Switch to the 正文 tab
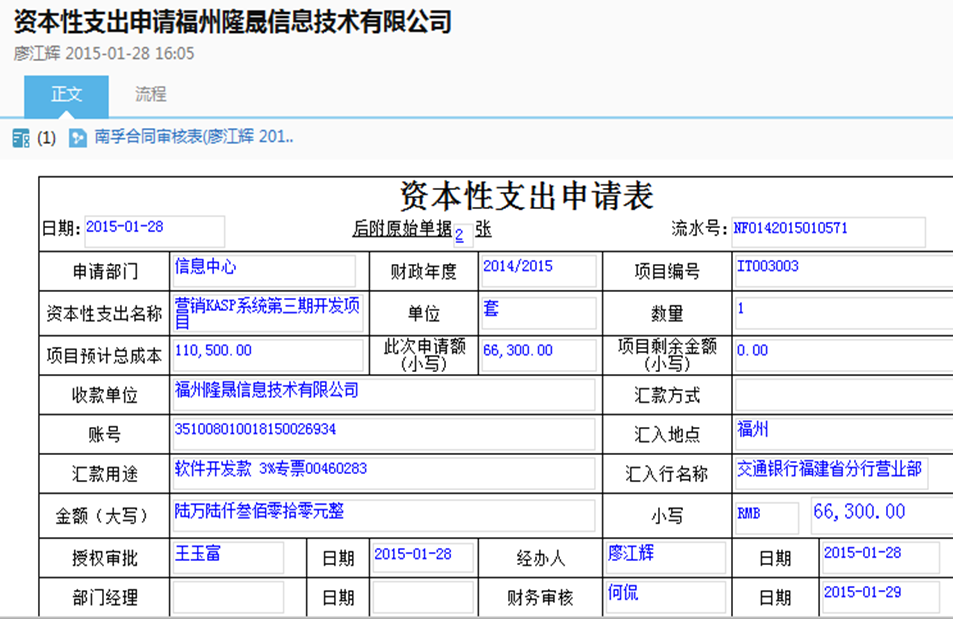Image resolution: width=953 pixels, height=623 pixels. click(x=66, y=95)
